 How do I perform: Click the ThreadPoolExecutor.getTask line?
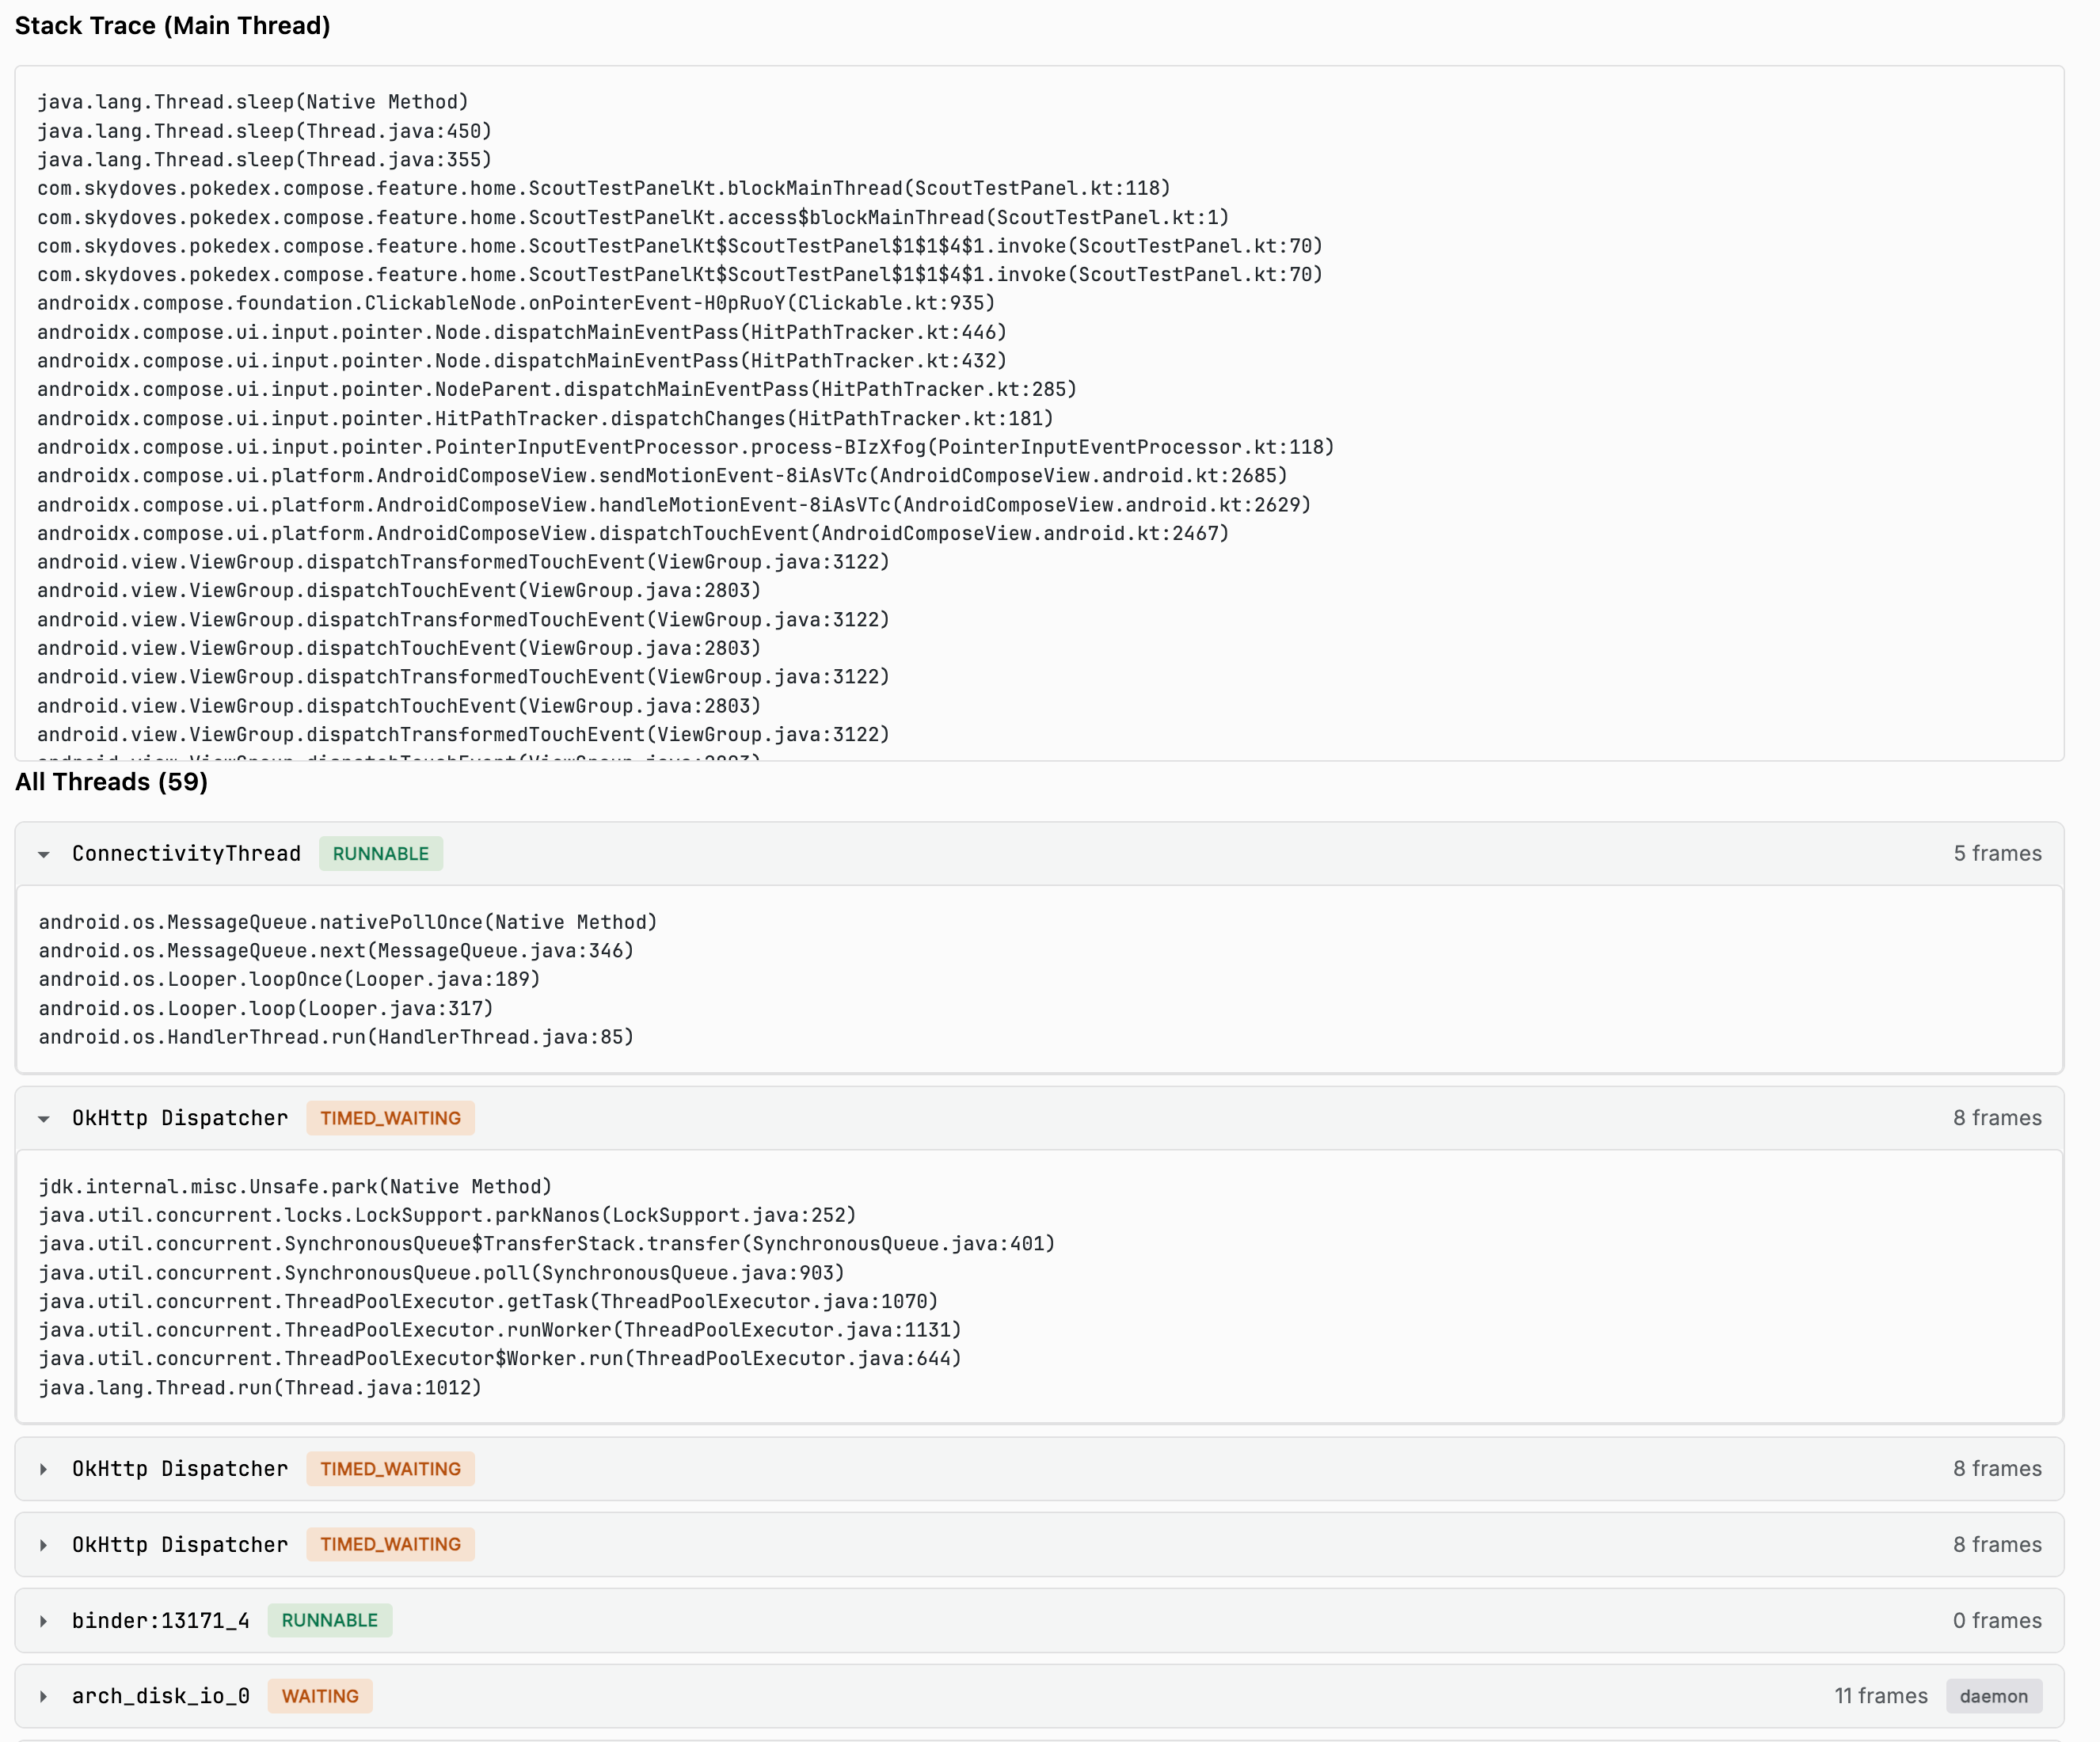(x=489, y=1302)
